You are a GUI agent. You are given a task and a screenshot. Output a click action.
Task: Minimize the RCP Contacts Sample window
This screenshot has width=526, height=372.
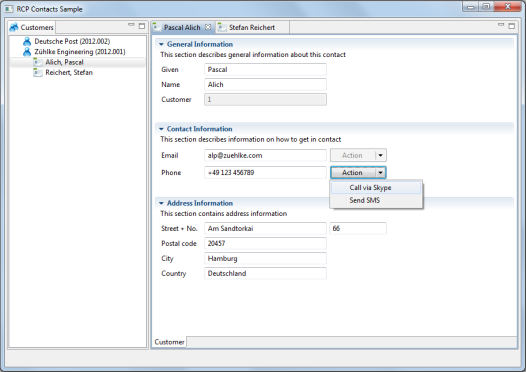click(471, 7)
